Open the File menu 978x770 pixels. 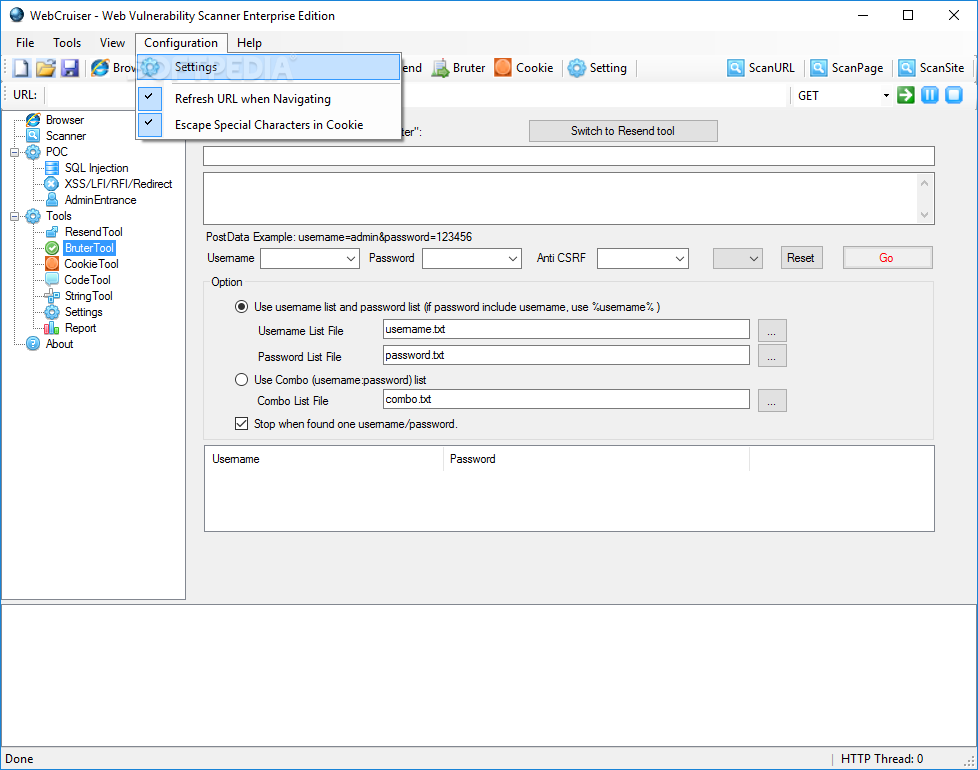click(25, 43)
